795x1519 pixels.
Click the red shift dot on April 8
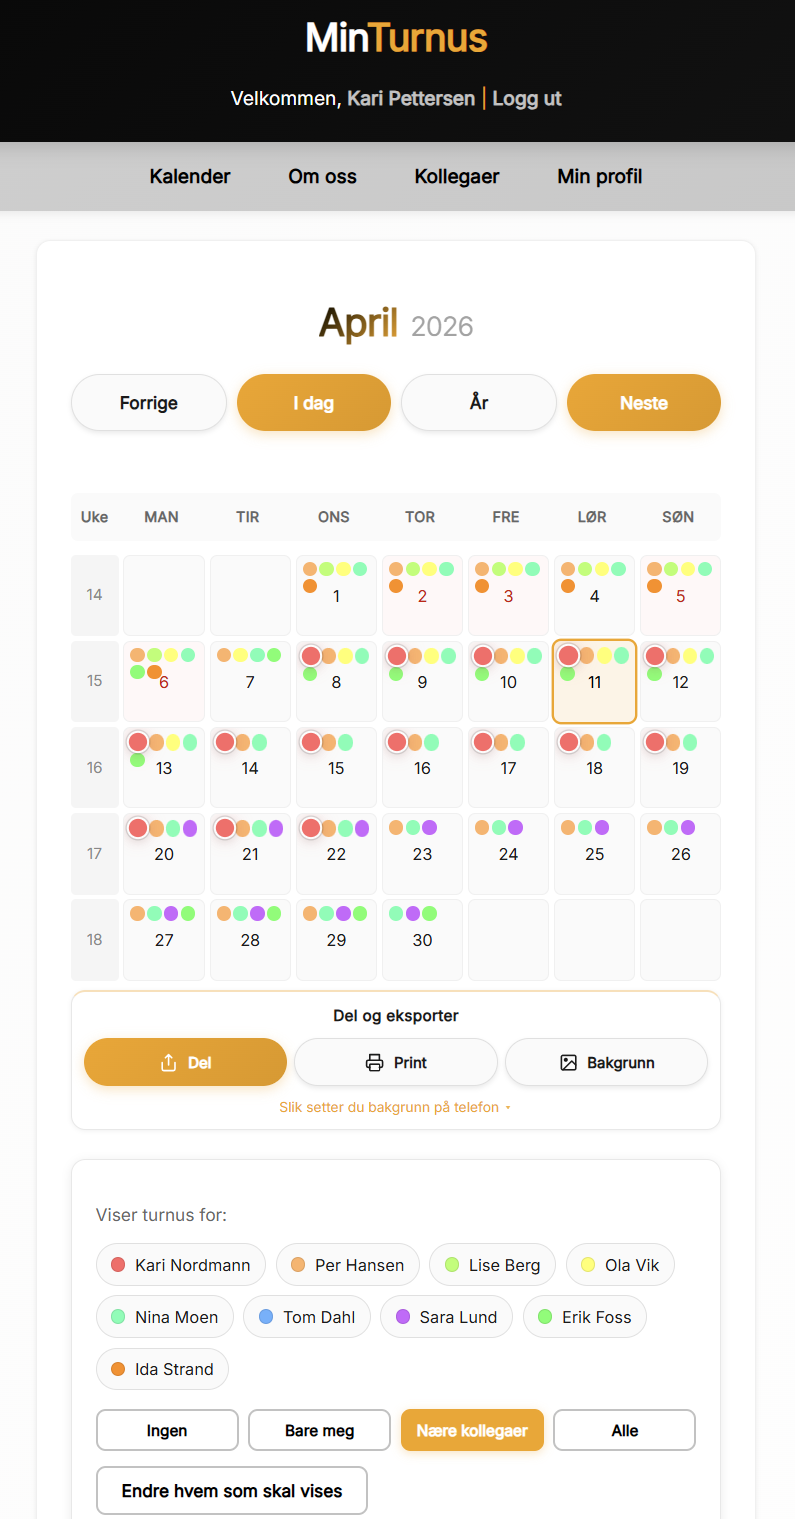[310, 656]
